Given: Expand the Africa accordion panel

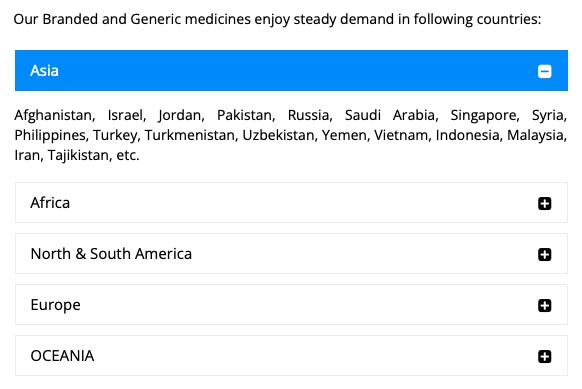Looking at the screenshot, I should pos(291,203).
